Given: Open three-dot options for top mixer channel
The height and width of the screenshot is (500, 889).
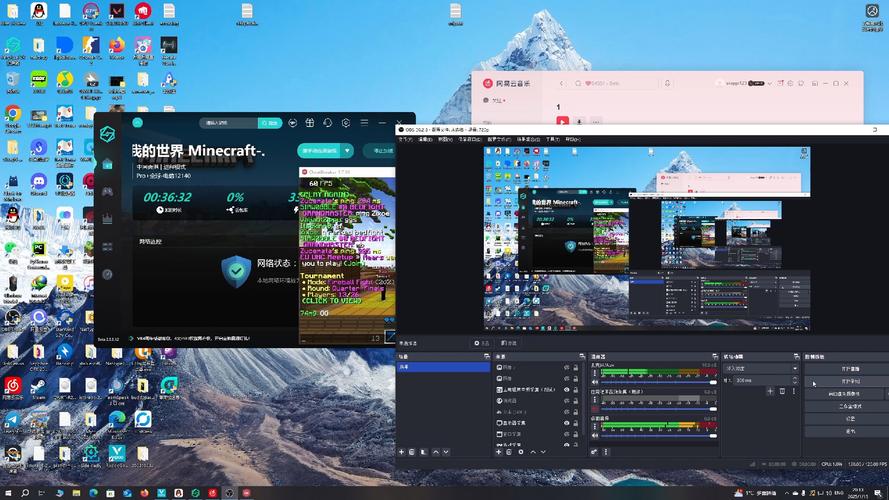Looking at the screenshot, I should [594, 372].
